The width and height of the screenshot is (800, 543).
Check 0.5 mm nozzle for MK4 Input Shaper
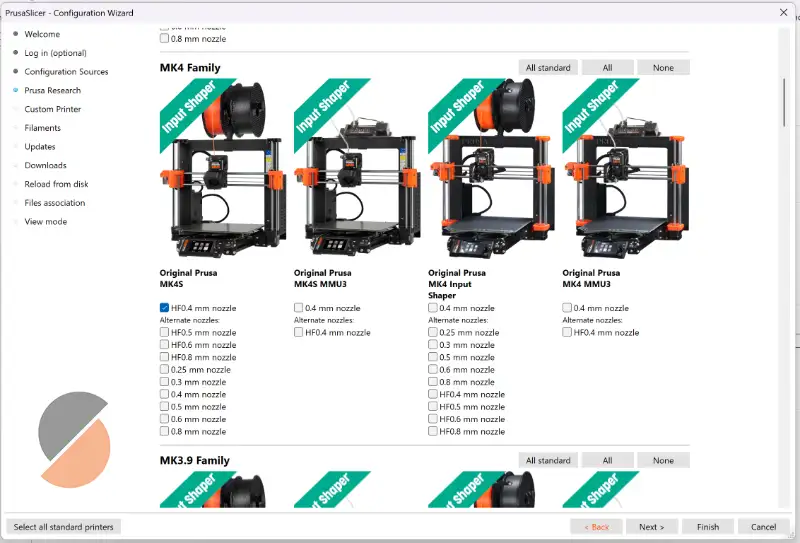(433, 357)
